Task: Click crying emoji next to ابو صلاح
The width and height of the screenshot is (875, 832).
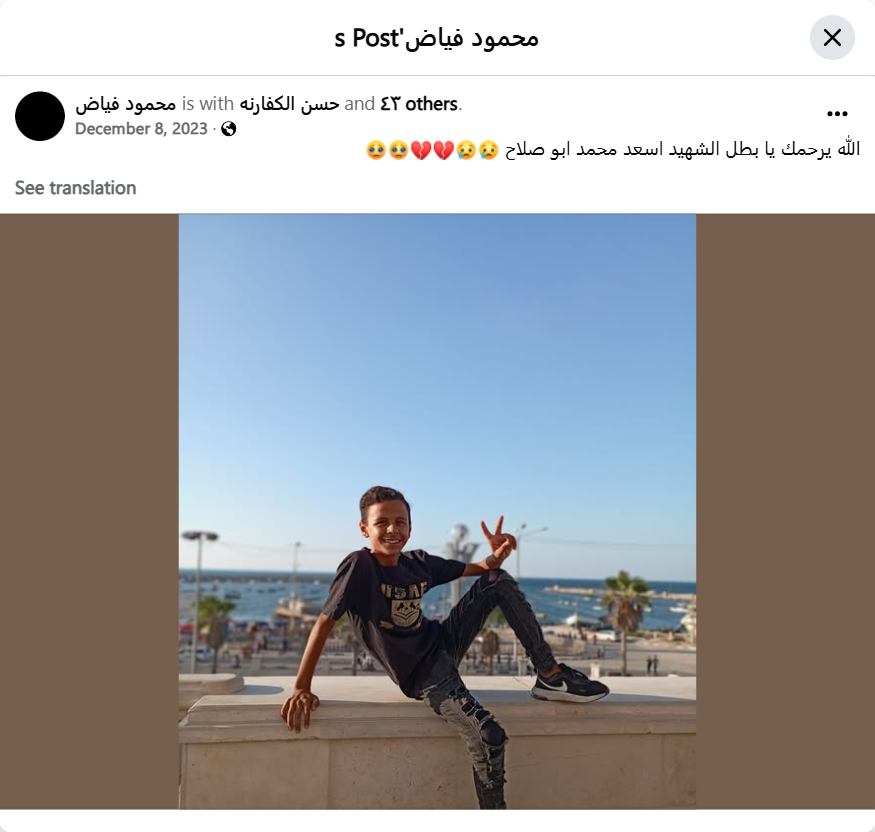Action: [489, 150]
